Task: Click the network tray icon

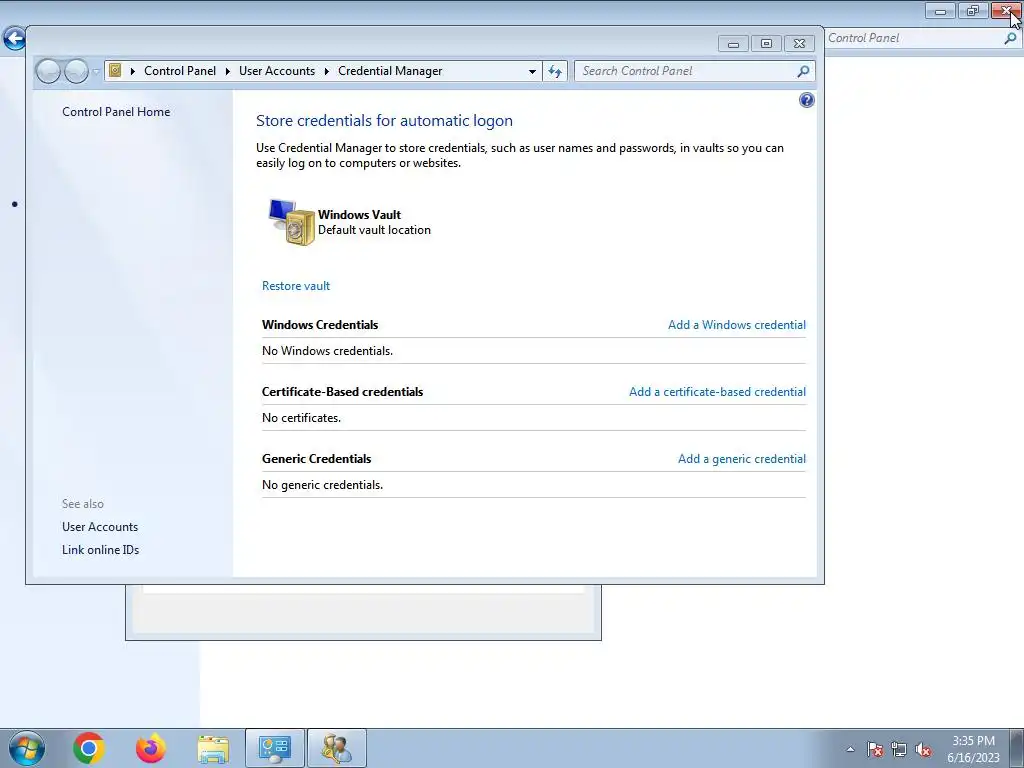Action: click(899, 749)
